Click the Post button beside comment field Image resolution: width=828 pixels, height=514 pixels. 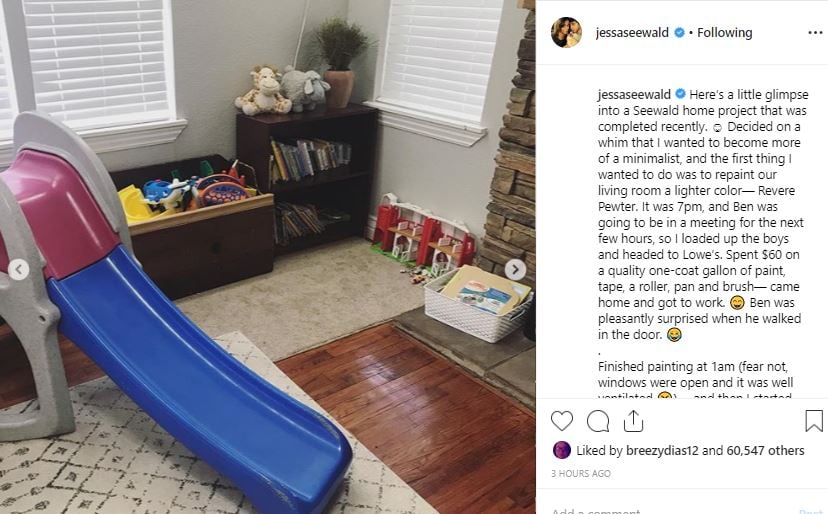tap(811, 511)
